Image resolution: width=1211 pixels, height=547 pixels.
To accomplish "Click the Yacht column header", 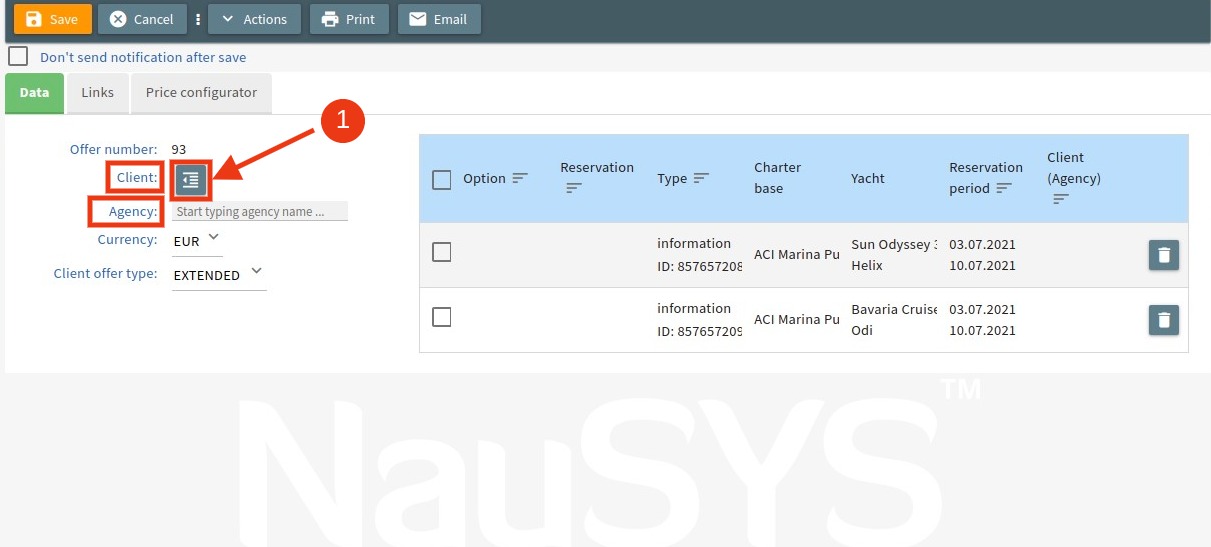I will pos(868,178).
